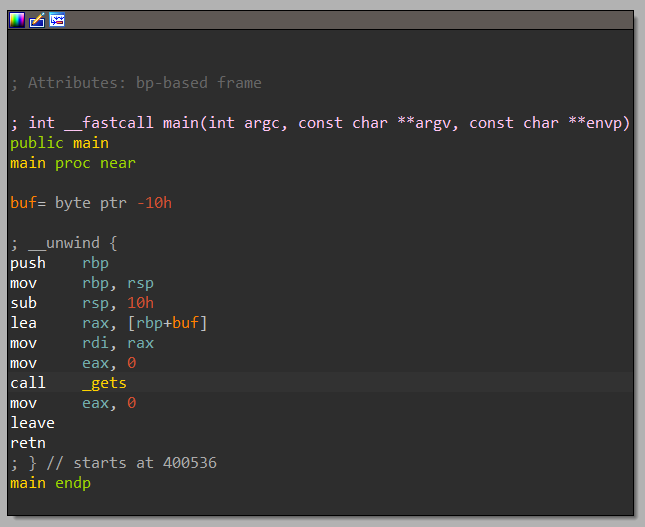Click the 'leave' instruction
The image size is (645, 527).
pos(32,423)
